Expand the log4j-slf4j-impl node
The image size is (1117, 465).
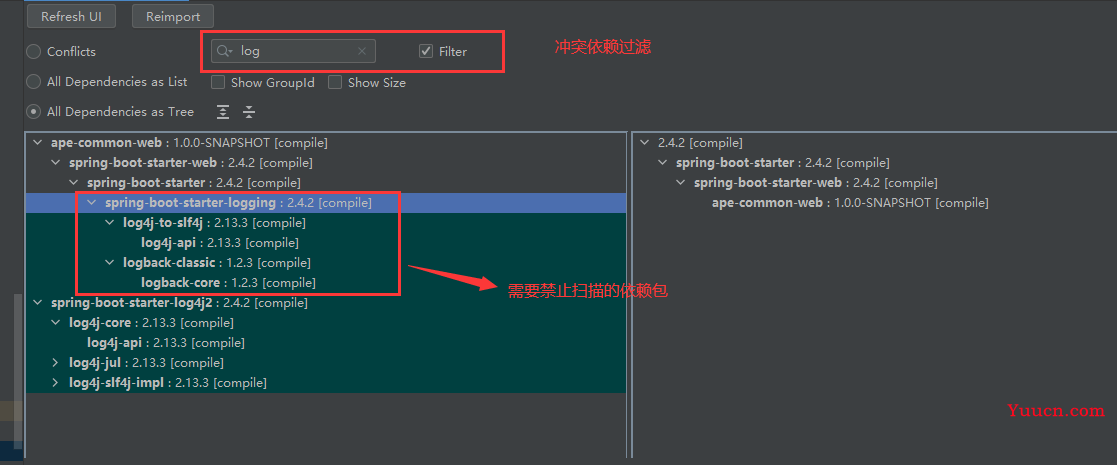[x=56, y=383]
